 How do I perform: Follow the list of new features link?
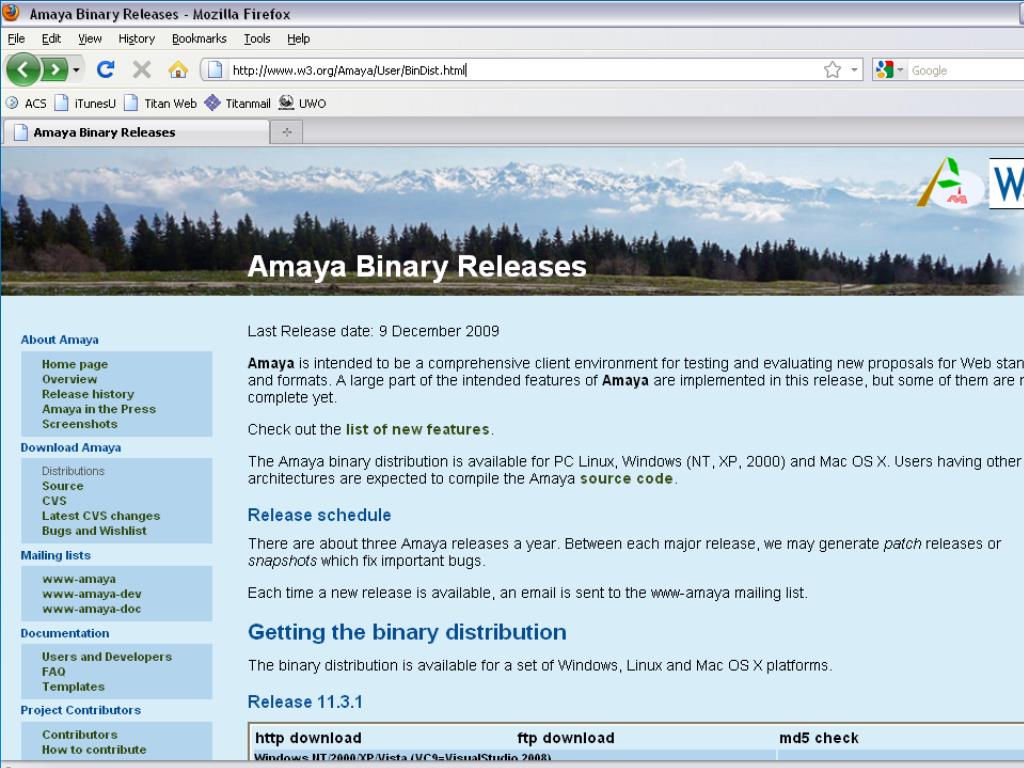coord(417,430)
